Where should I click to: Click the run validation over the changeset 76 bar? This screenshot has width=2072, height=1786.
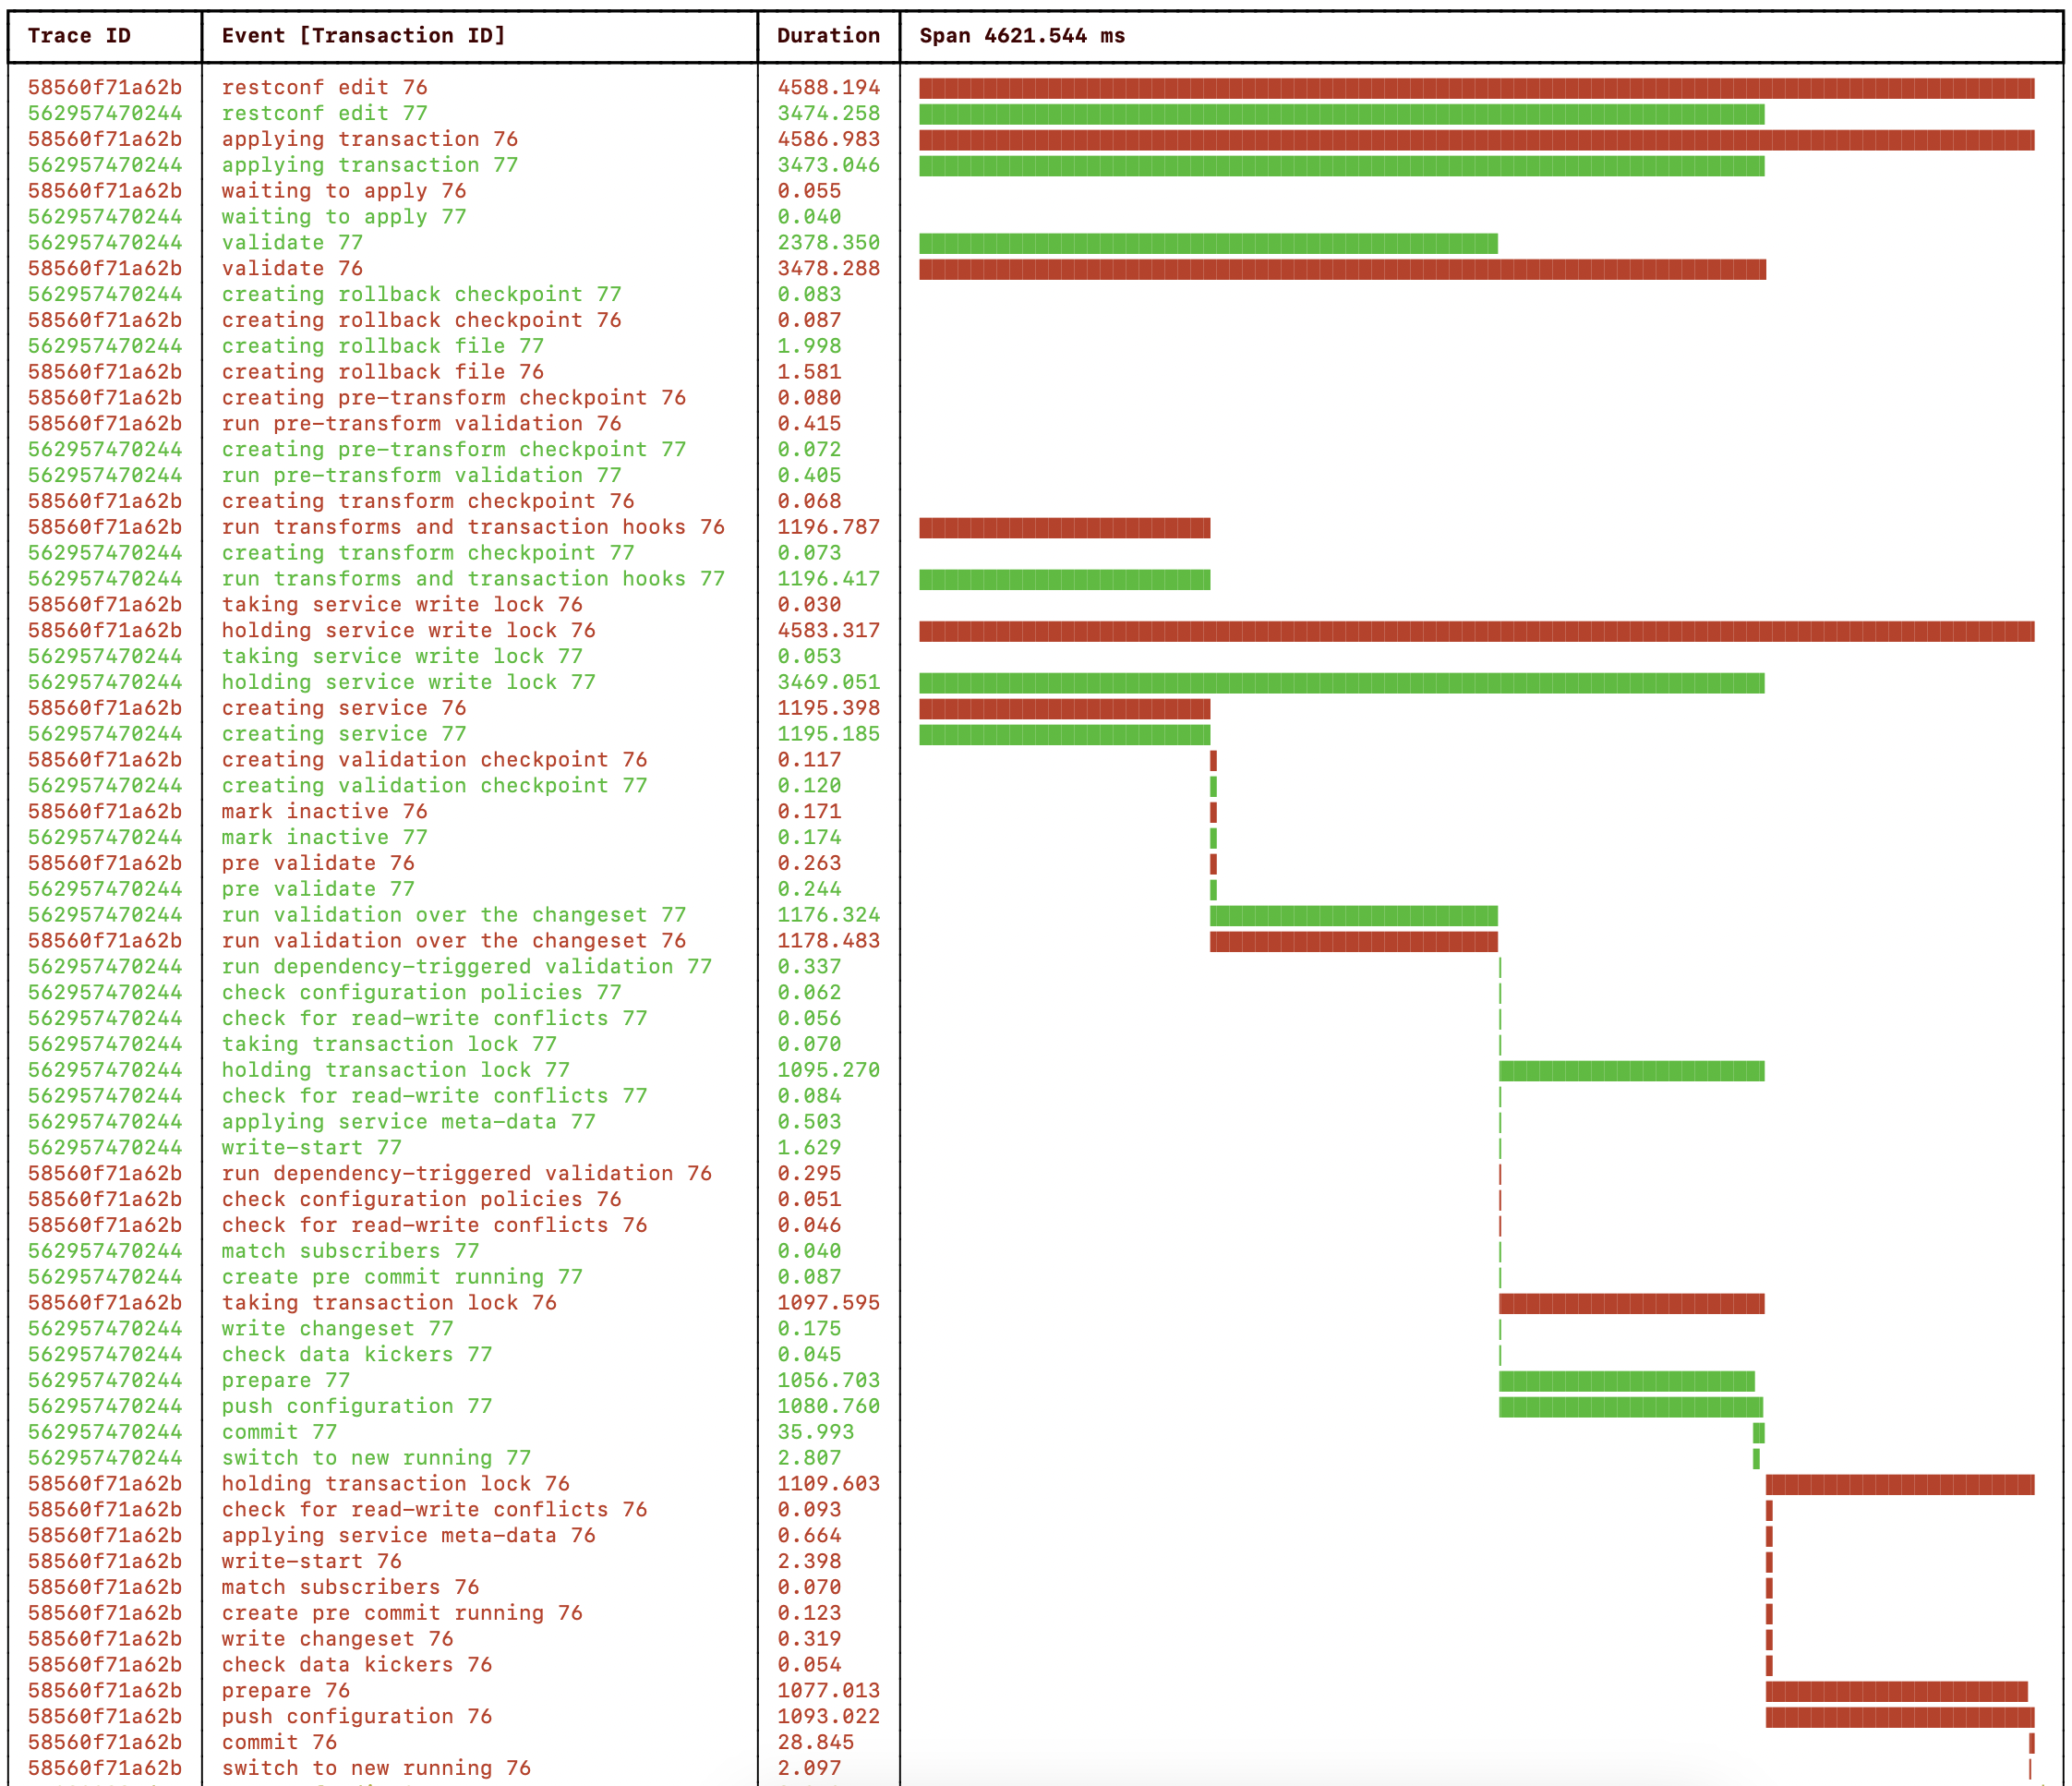1353,941
